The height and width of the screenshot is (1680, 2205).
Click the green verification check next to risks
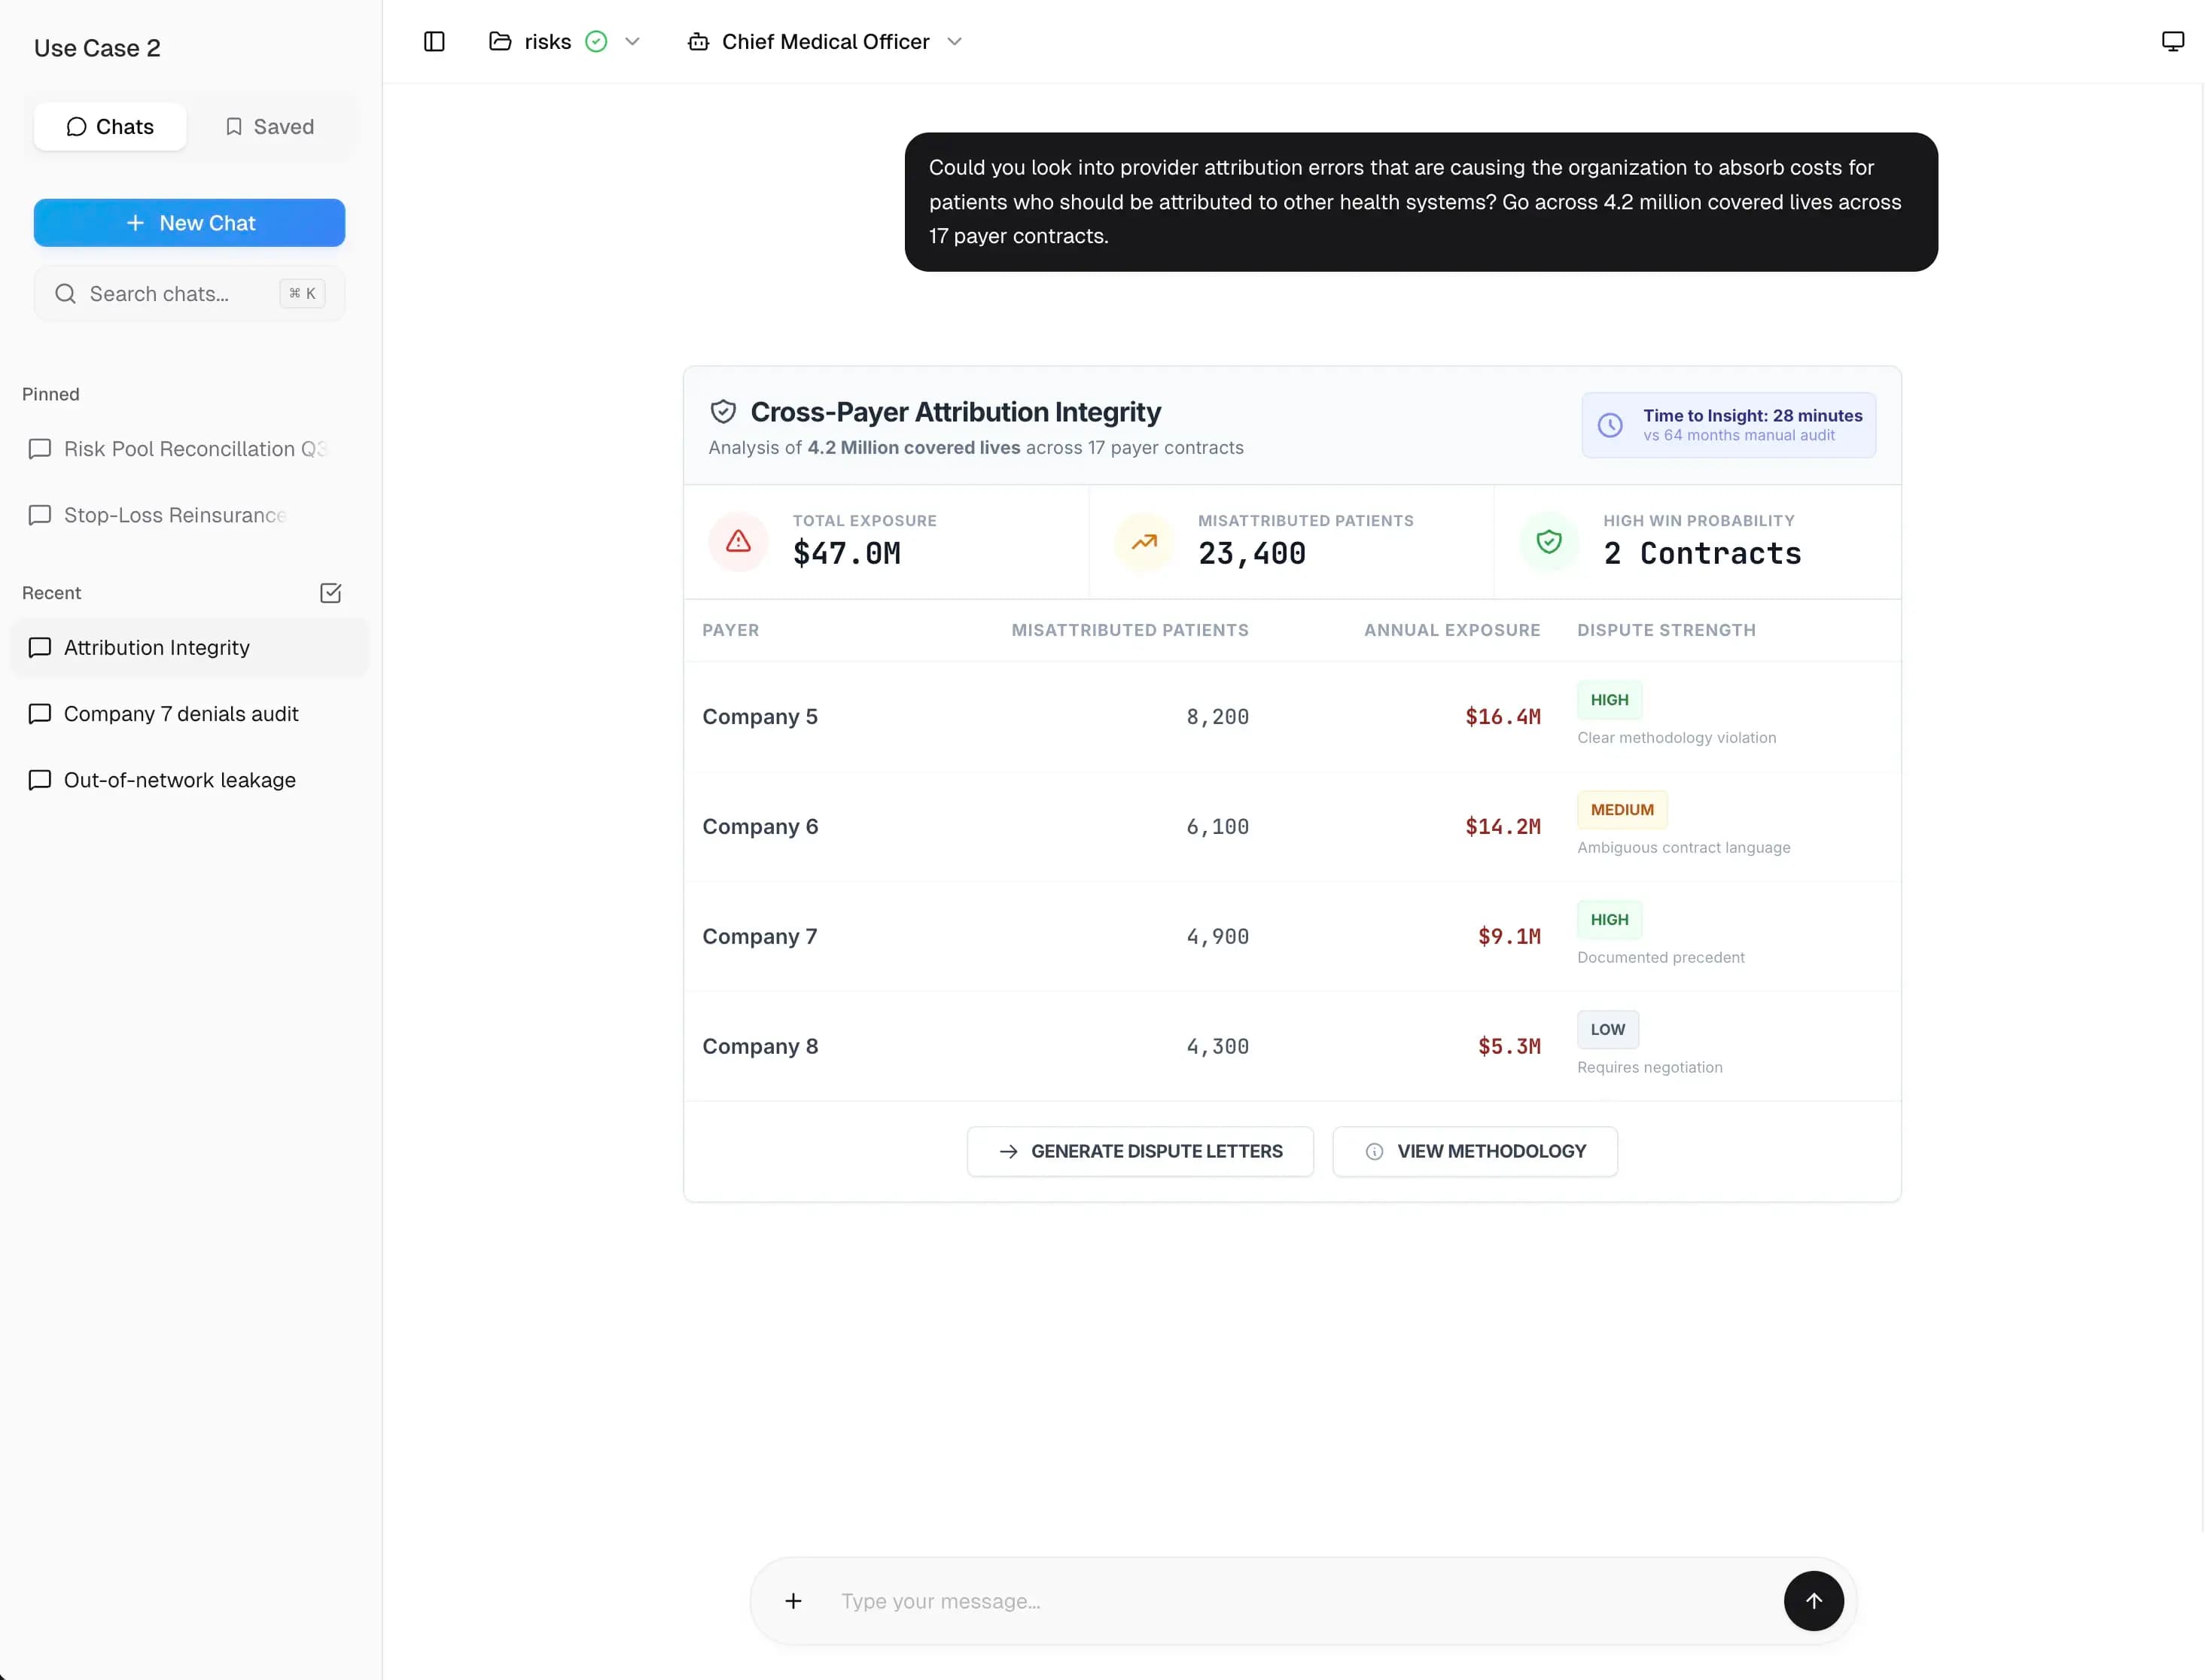pos(598,41)
